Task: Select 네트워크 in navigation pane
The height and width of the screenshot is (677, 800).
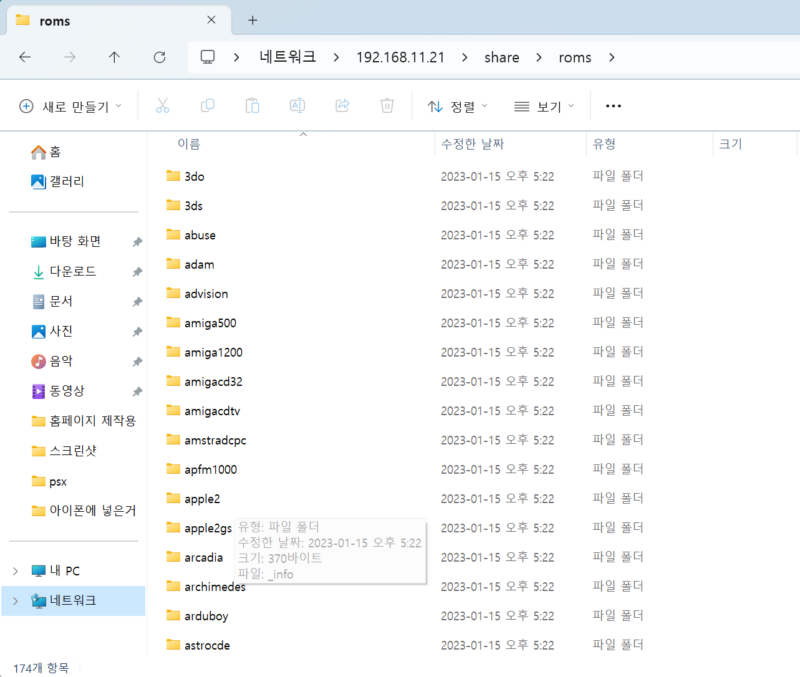Action: point(73,601)
